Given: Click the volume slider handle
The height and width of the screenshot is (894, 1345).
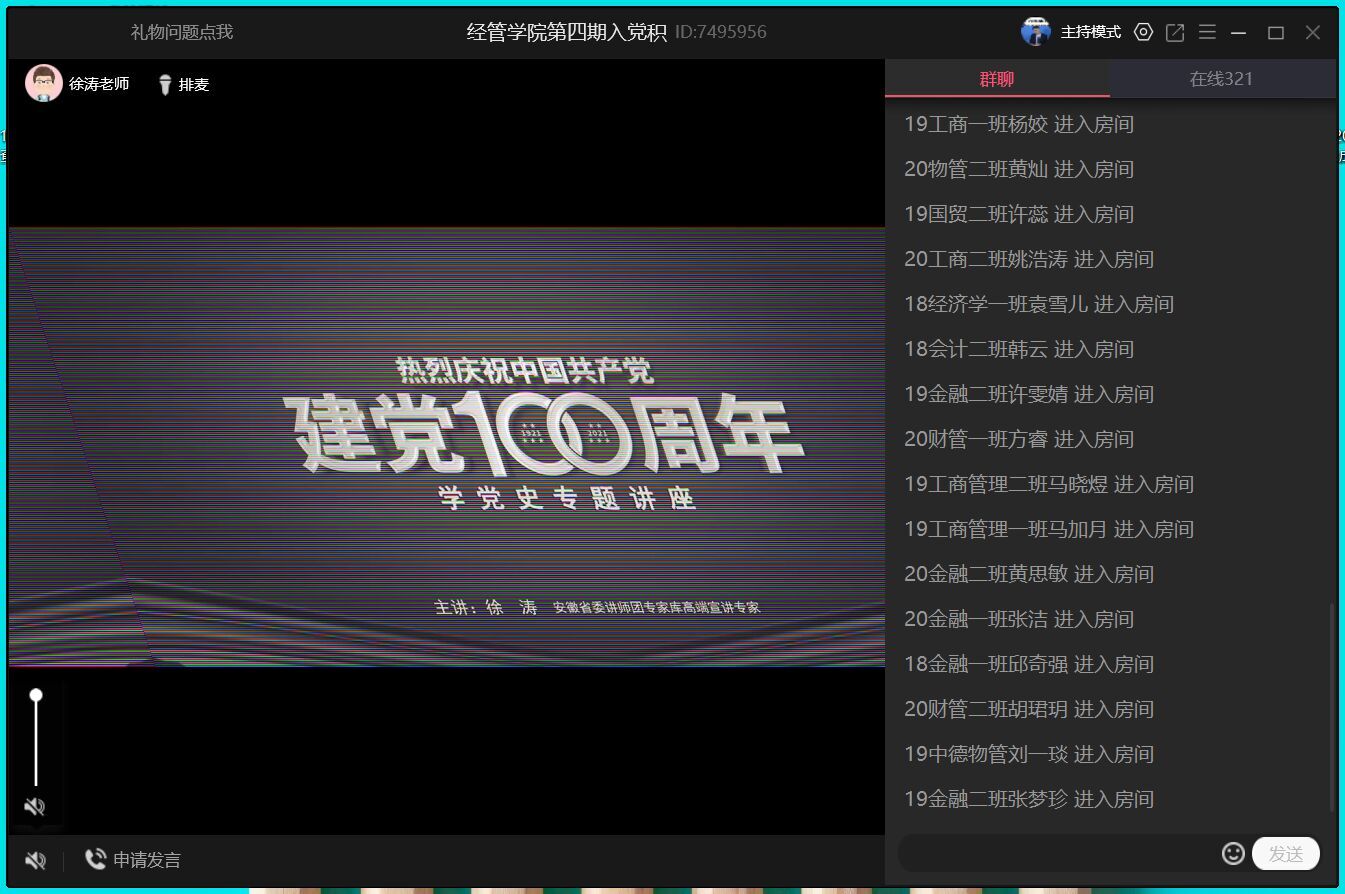Looking at the screenshot, I should 36,695.
